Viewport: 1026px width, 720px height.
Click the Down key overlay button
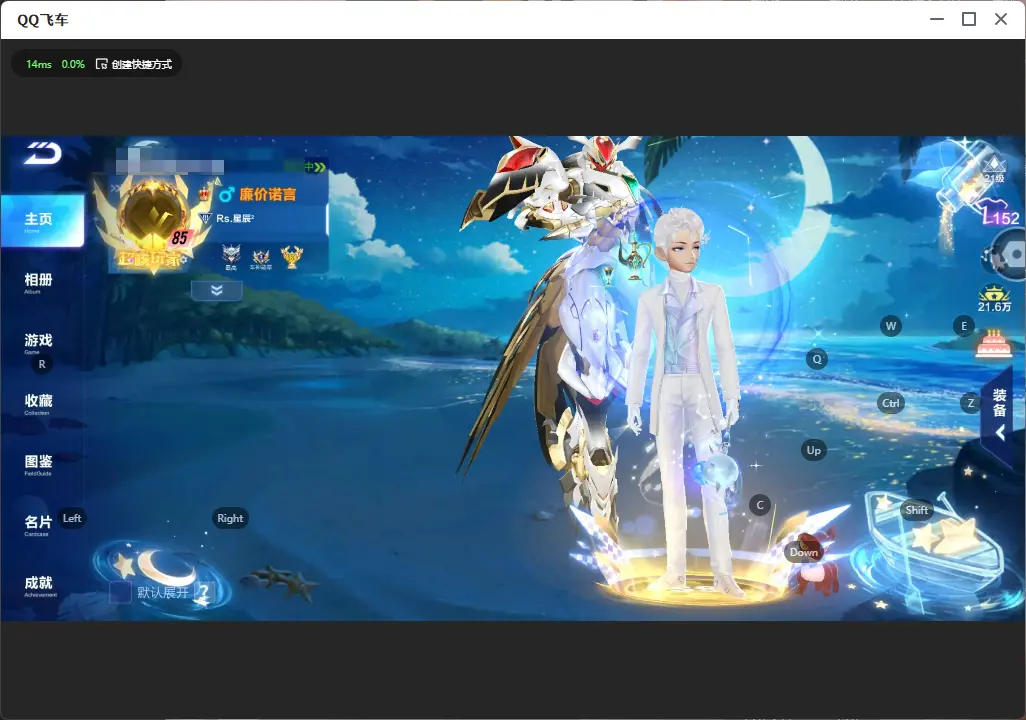804,552
